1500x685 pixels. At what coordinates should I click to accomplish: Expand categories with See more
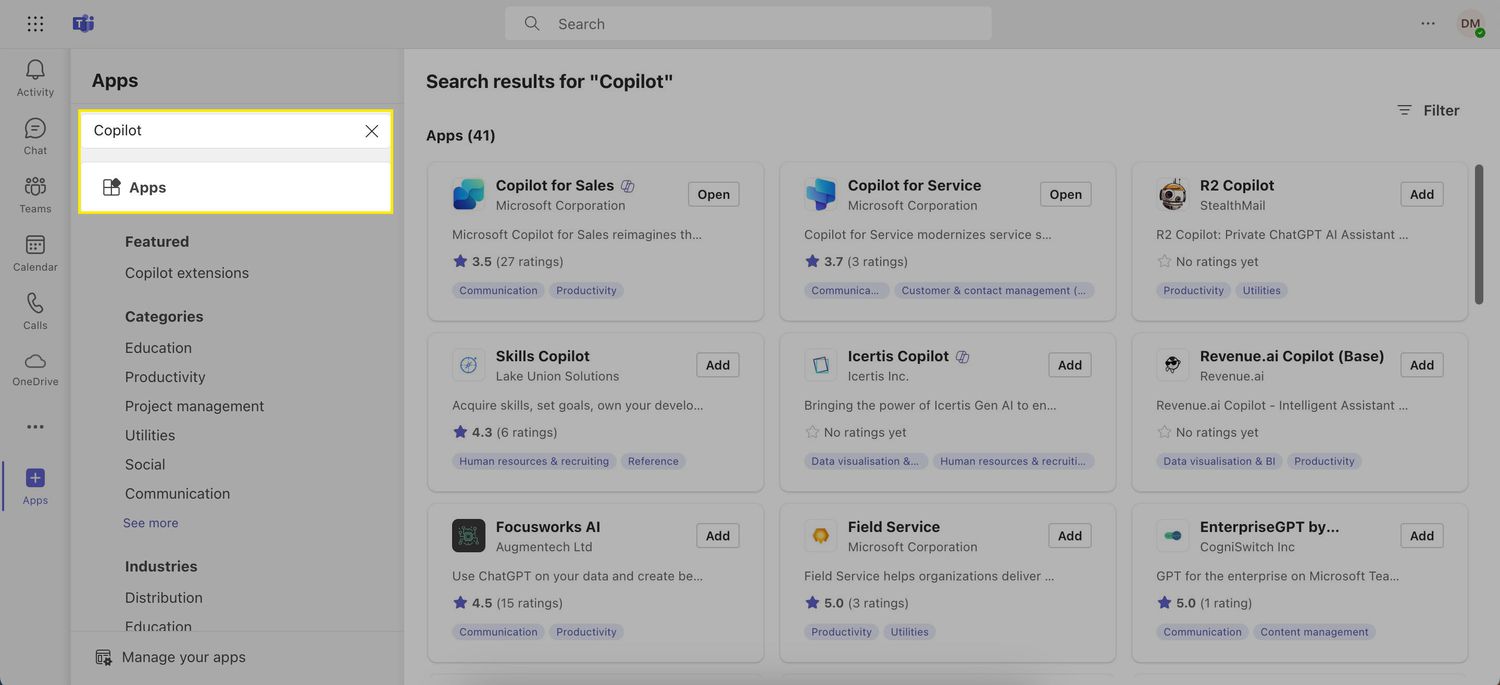click(150, 523)
